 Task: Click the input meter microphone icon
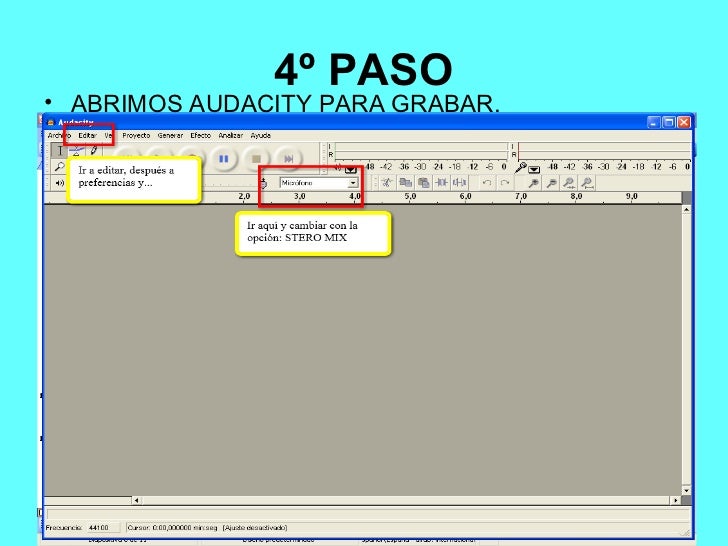pyautogui.click(x=521, y=167)
